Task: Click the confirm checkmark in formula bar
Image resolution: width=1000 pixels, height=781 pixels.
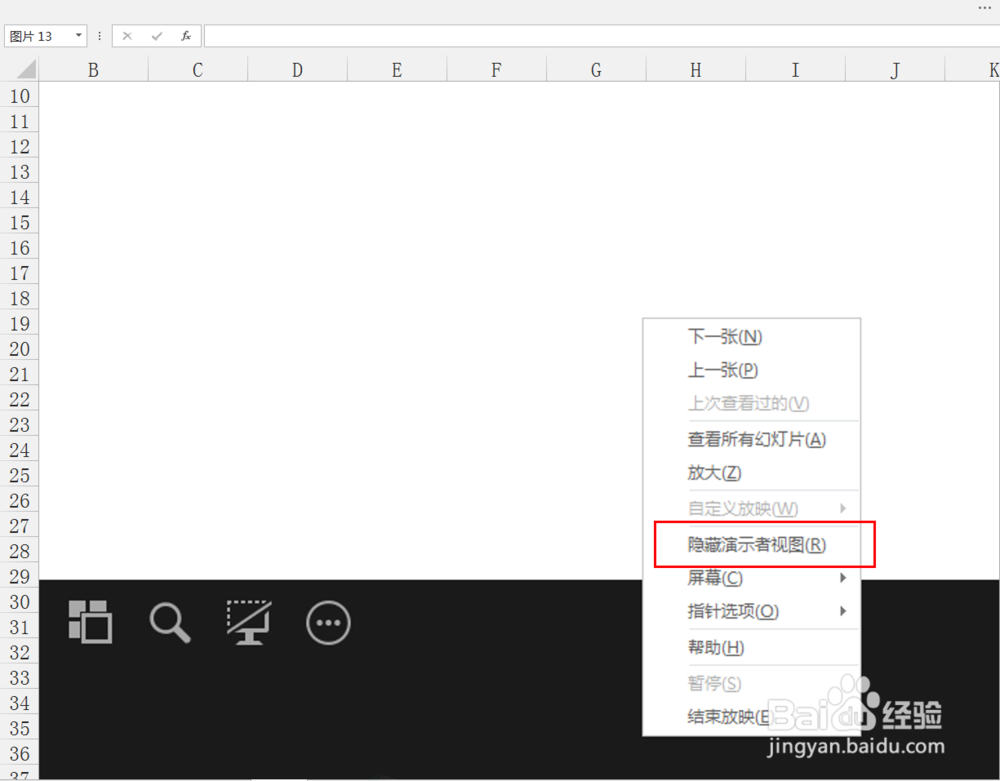Action: (x=157, y=36)
